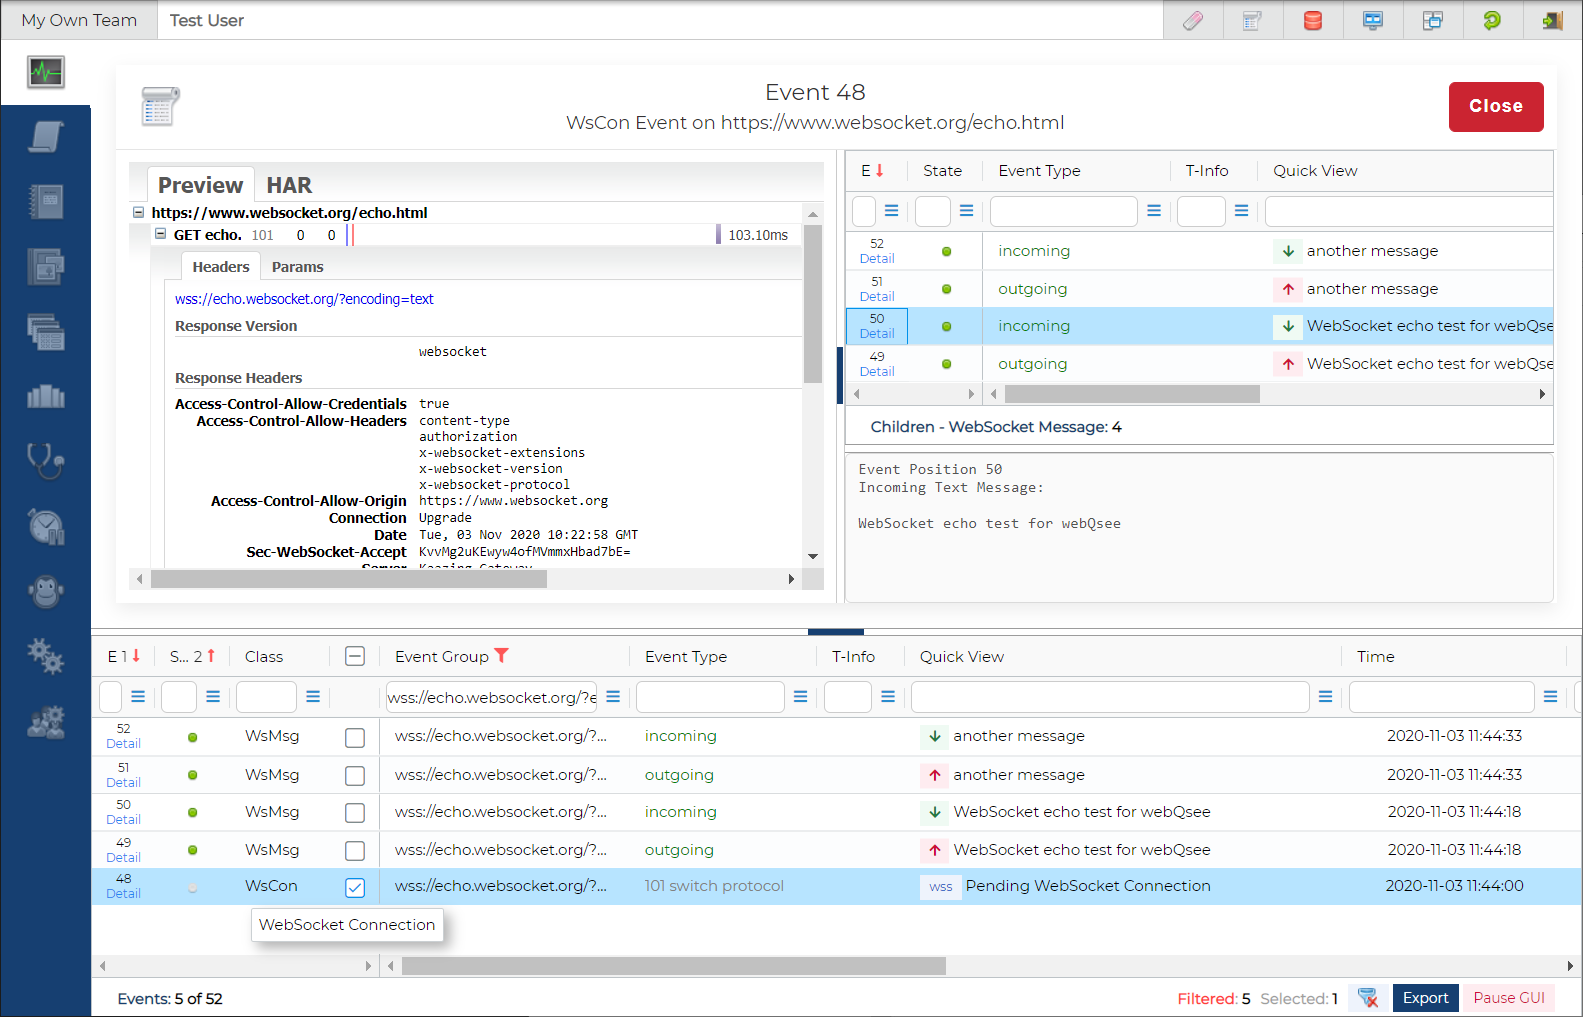
Task: Open the wss://echo.websocket.org/?encoding=text link
Action: click(304, 299)
